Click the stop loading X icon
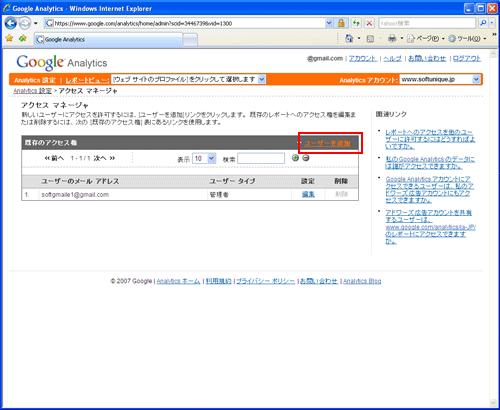 tap(369, 23)
